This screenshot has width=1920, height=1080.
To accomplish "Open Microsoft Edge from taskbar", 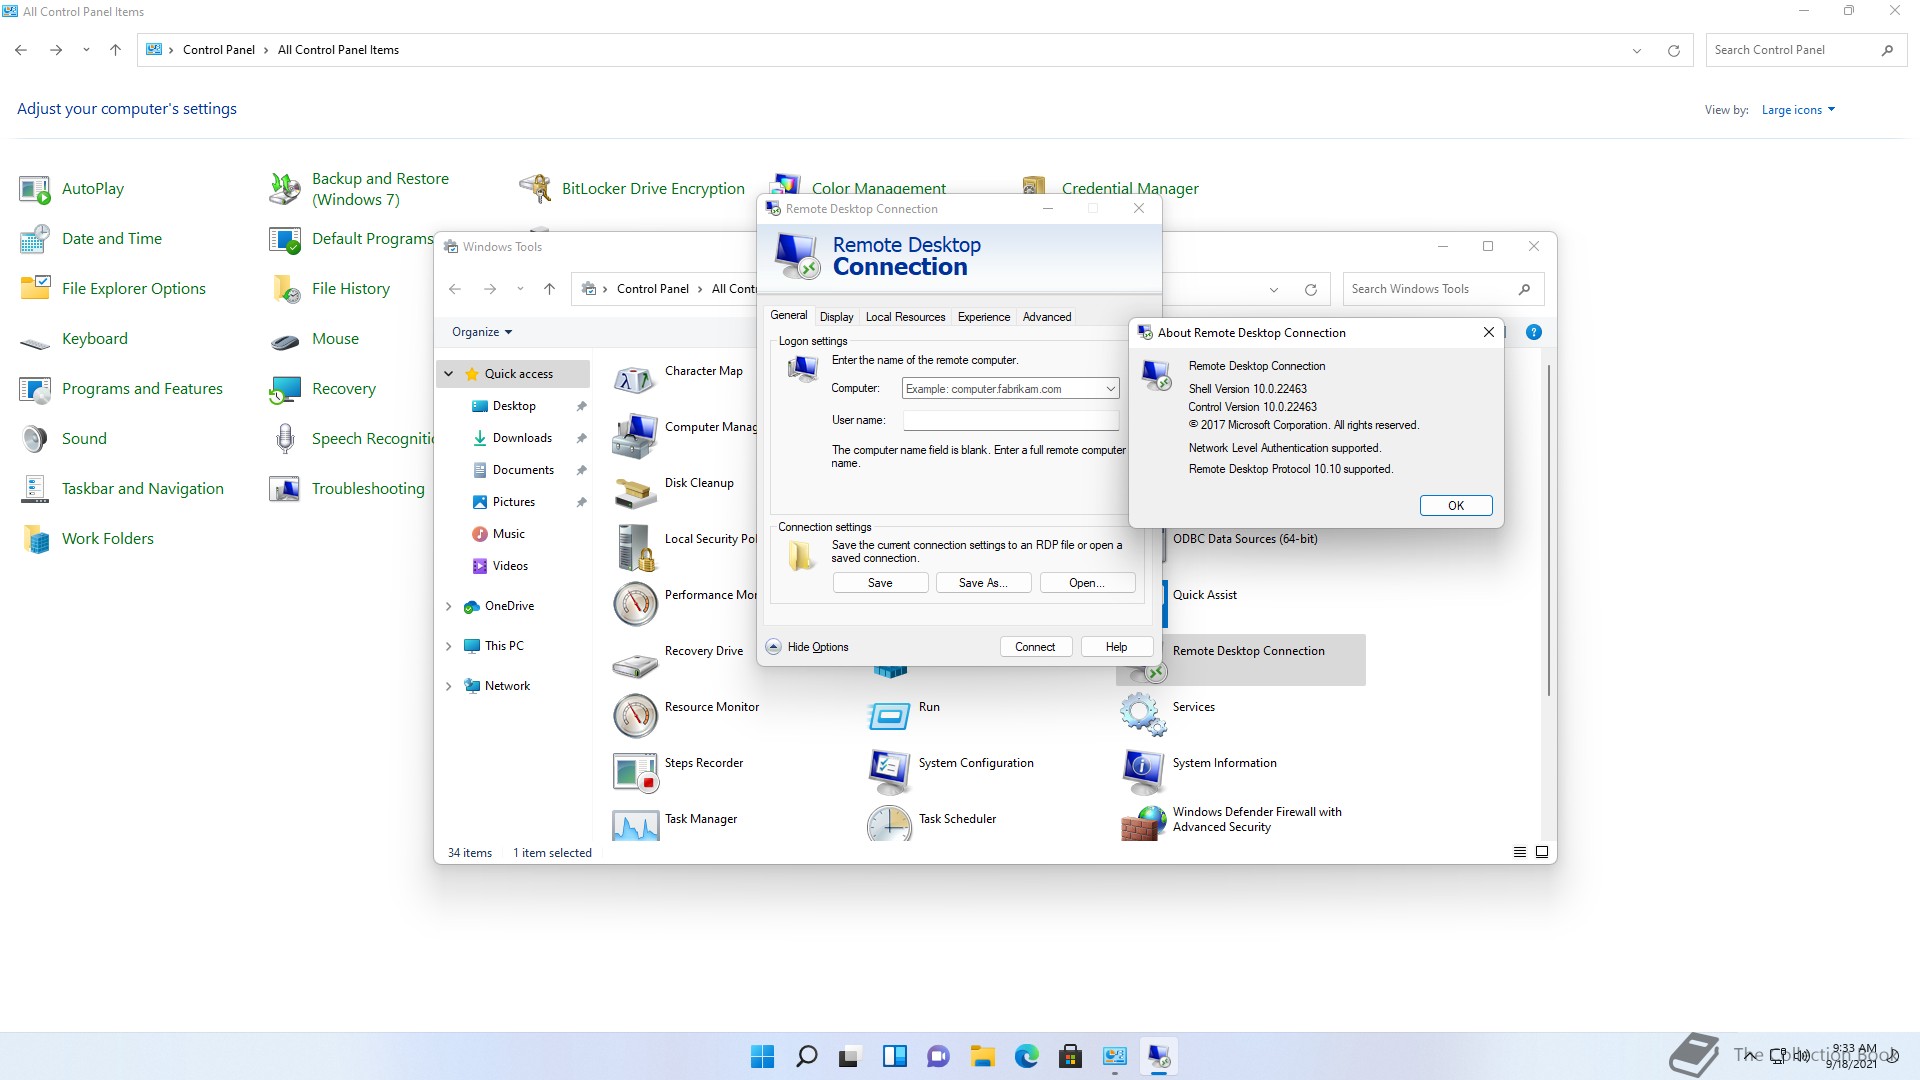I will pos(1026,1056).
